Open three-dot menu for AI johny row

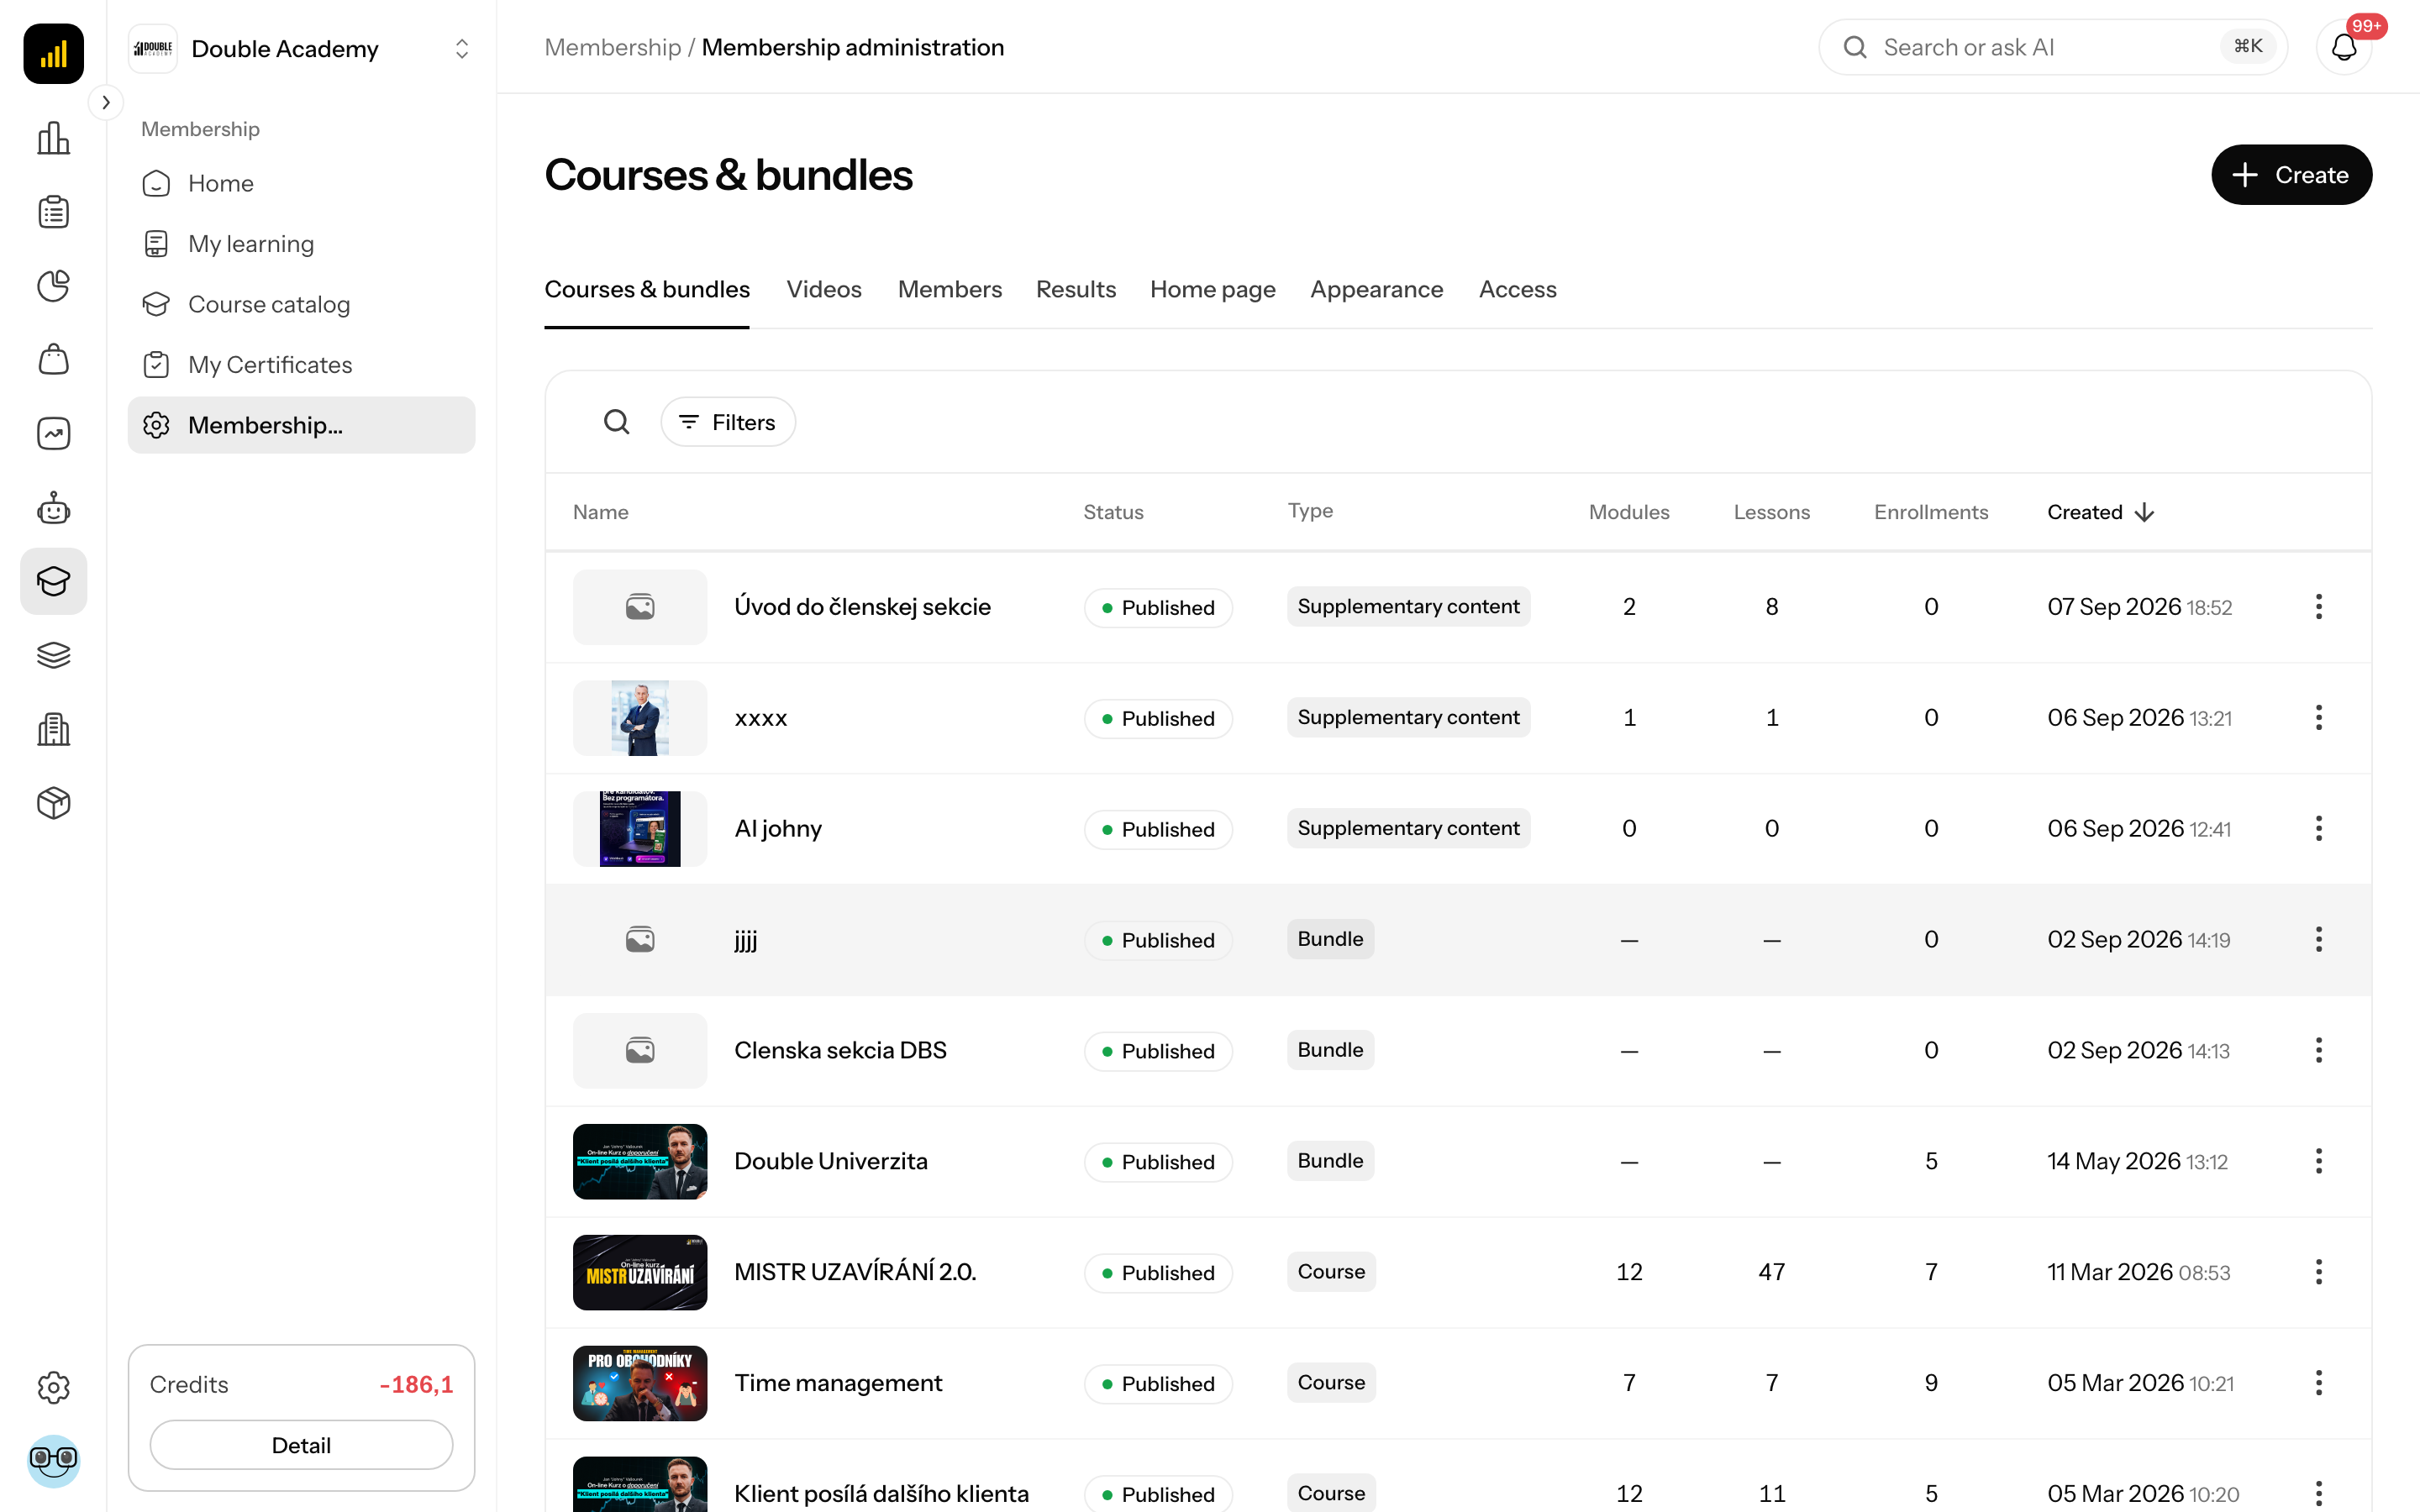tap(2318, 829)
